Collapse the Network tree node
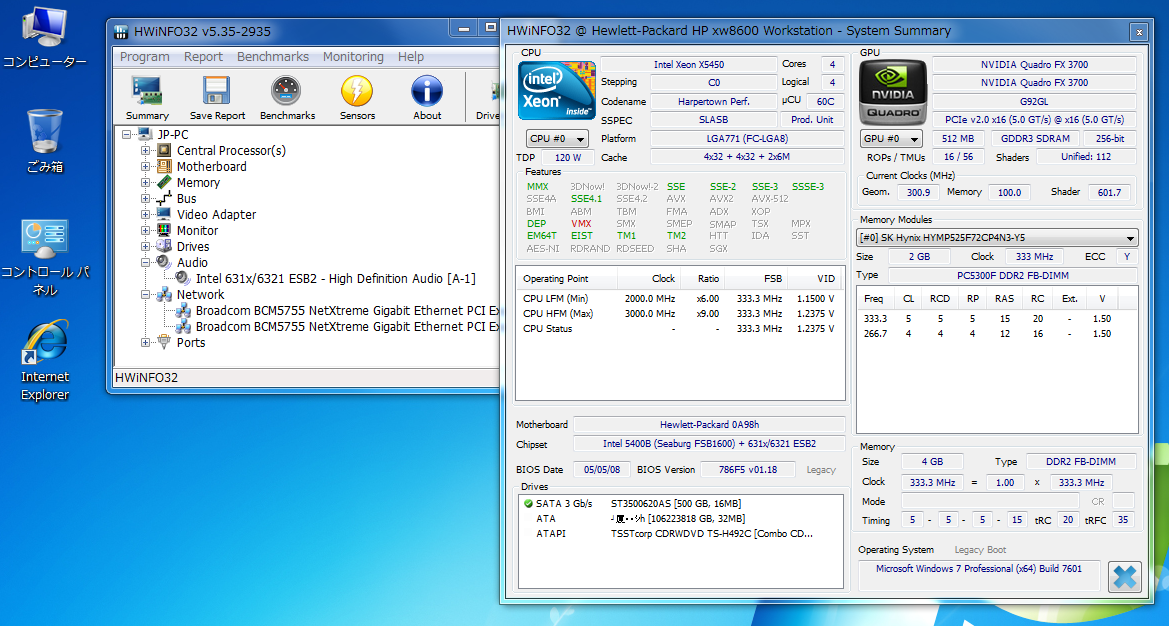 pos(144,294)
